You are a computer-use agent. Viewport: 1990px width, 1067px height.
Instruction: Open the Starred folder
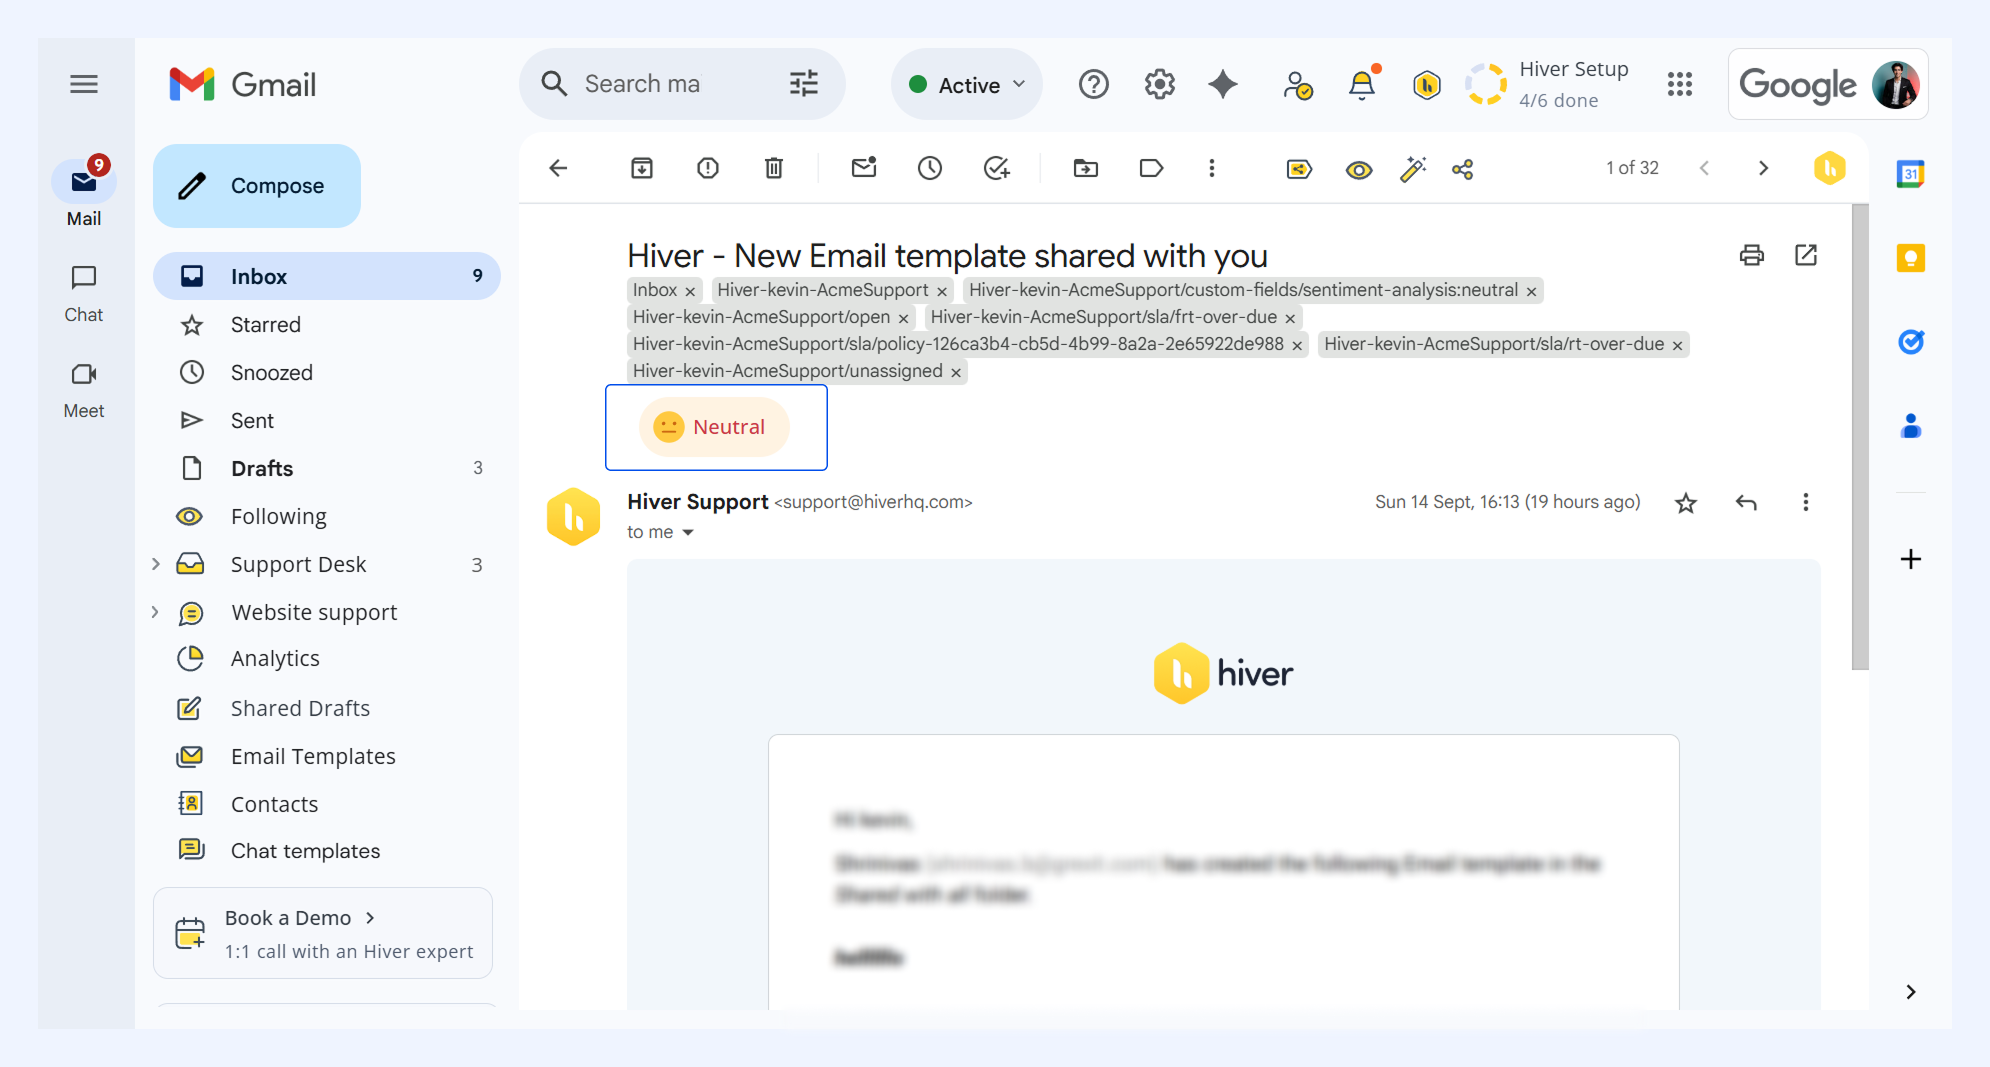tap(327, 324)
